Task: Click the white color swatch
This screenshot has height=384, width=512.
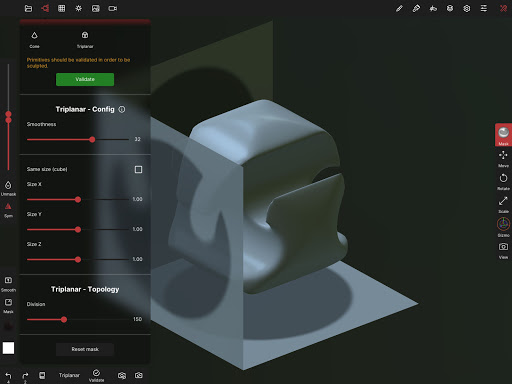Action: [8, 348]
